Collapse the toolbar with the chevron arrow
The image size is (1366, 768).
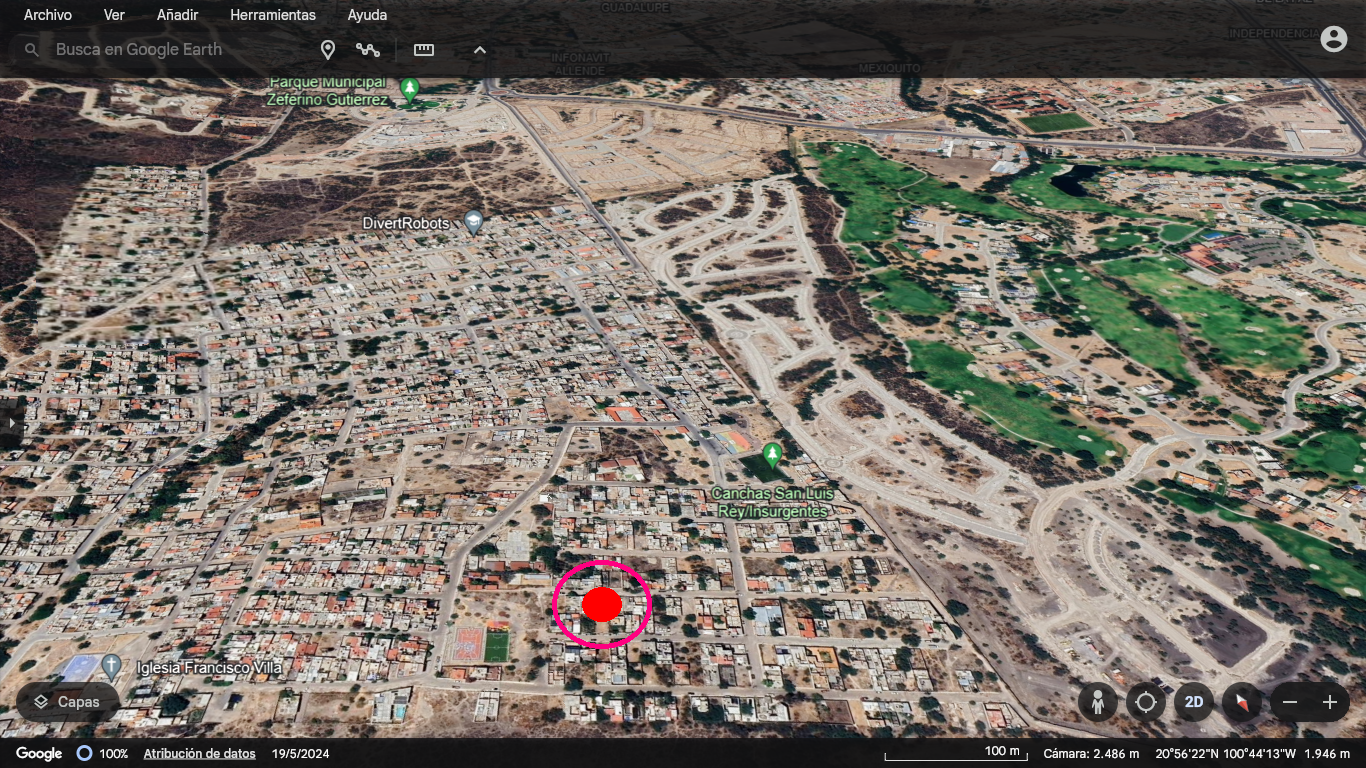pyautogui.click(x=480, y=49)
